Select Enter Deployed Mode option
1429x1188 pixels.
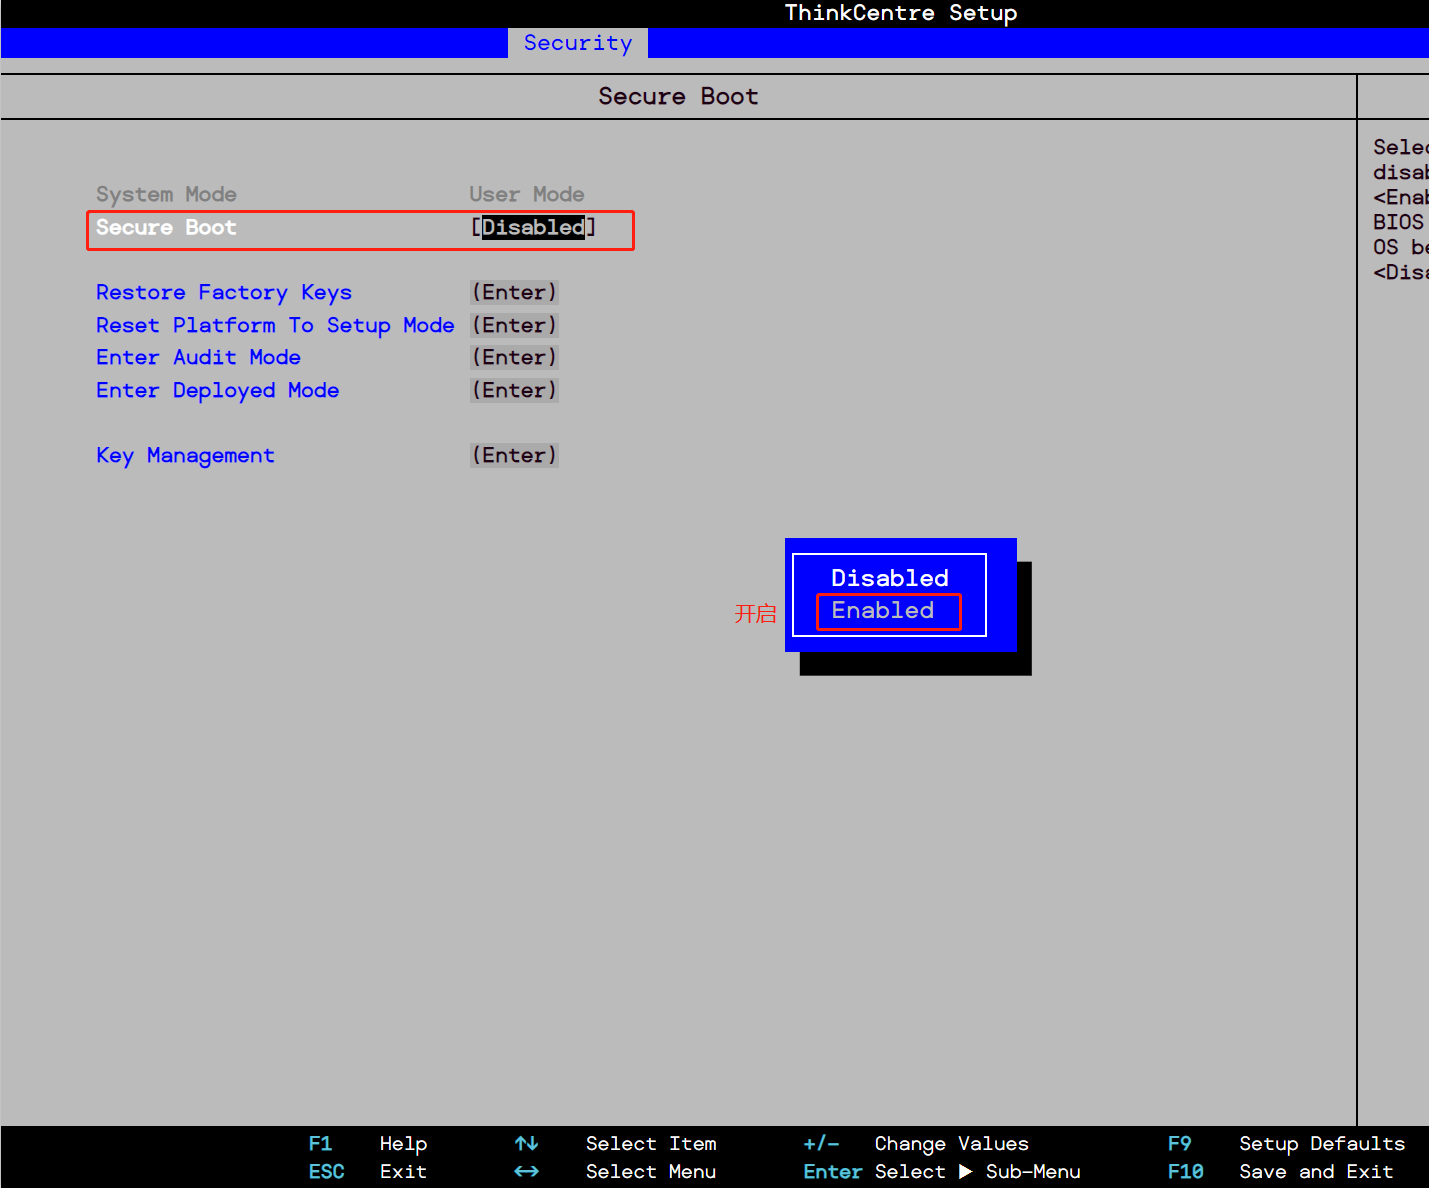click(x=217, y=391)
